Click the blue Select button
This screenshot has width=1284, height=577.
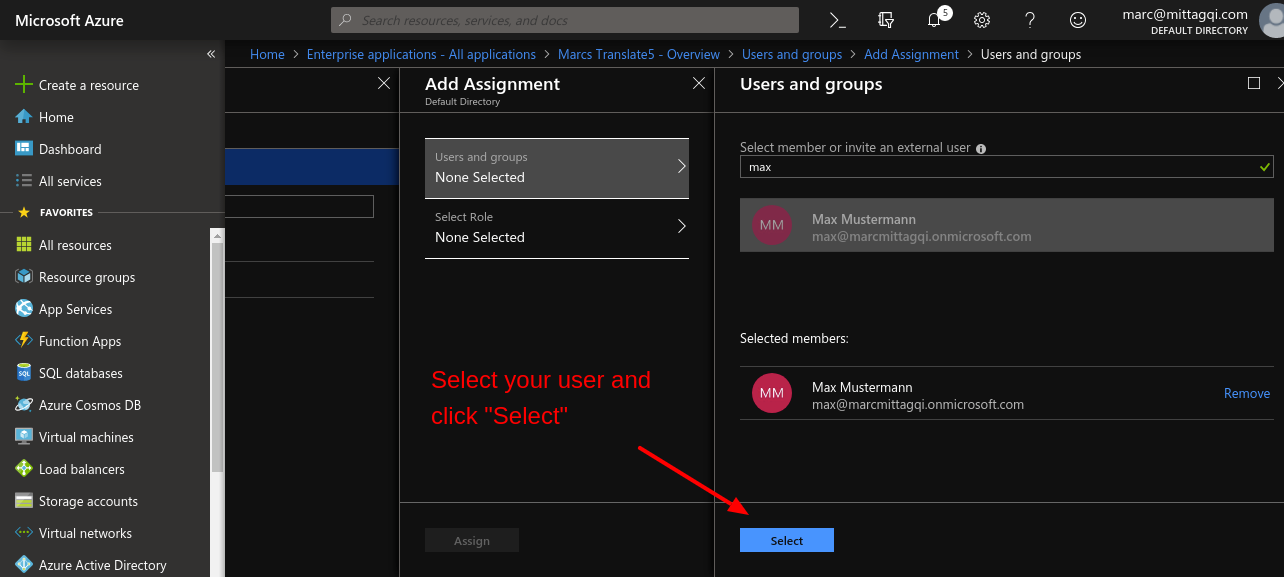coord(787,540)
